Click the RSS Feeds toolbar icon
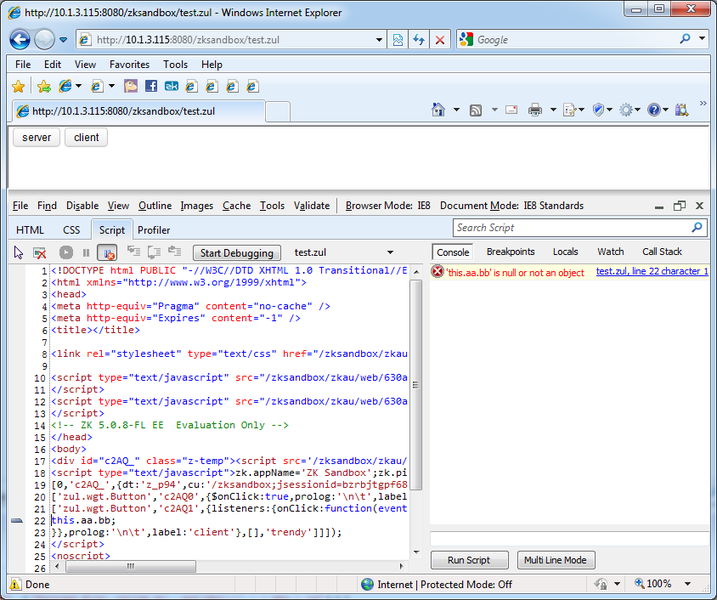The image size is (717, 600). [476, 110]
